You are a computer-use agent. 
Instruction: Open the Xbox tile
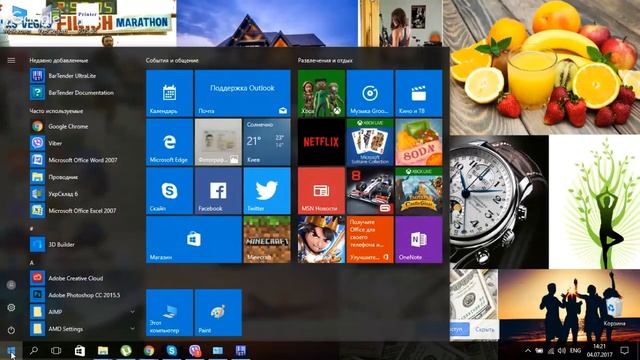tap(321, 93)
